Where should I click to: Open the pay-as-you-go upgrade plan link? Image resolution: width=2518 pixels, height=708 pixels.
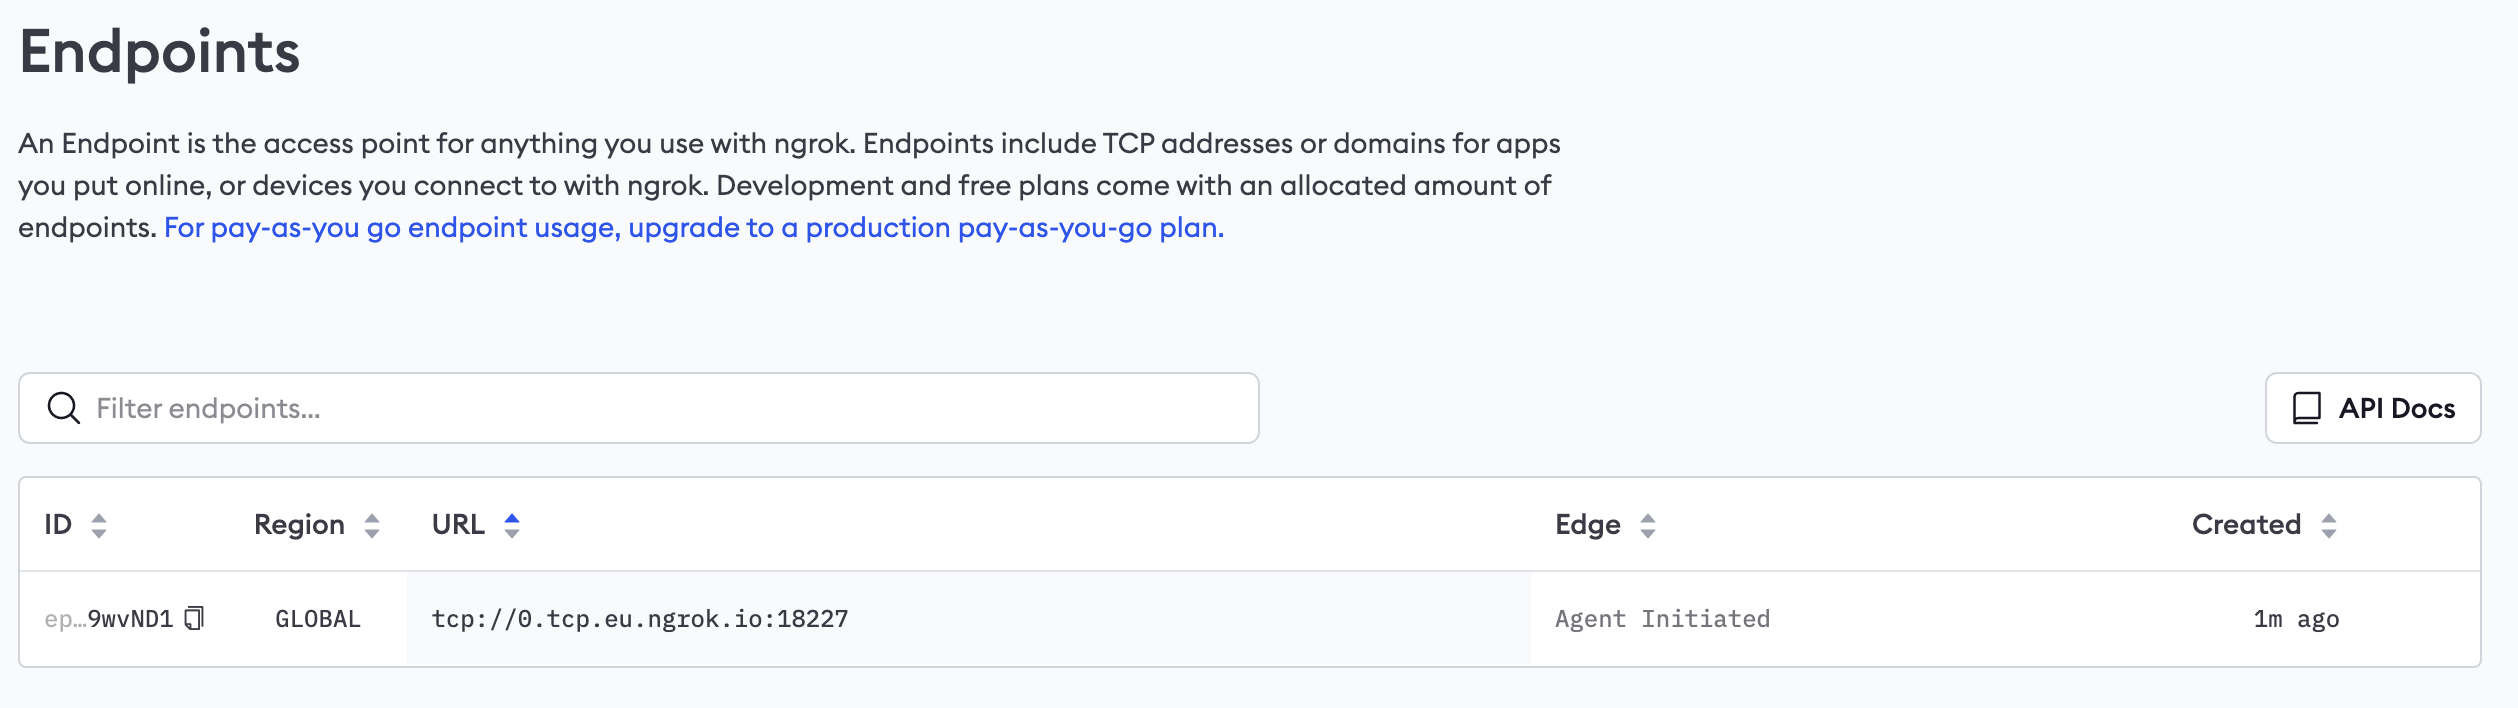click(694, 228)
